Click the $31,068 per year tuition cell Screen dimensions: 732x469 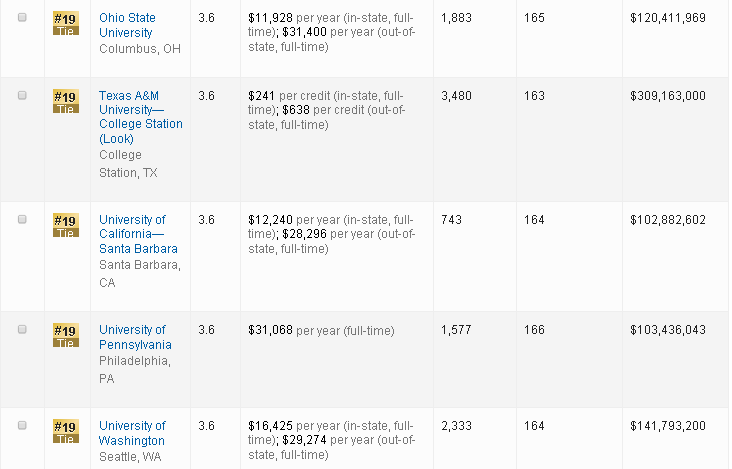pos(321,331)
